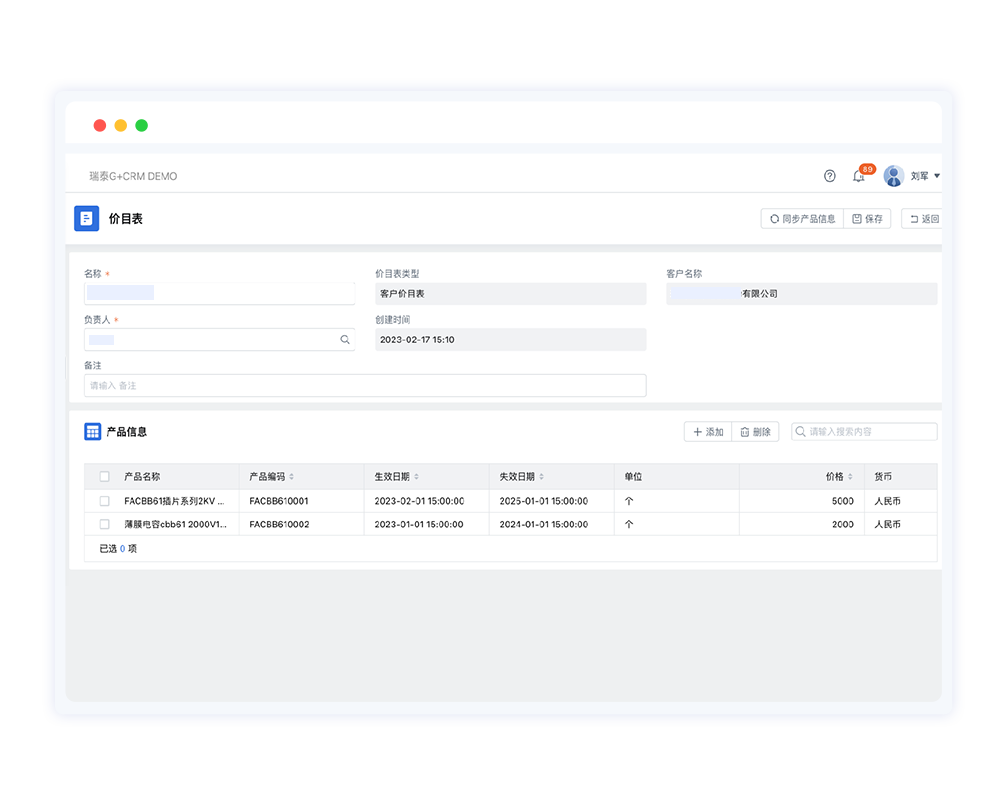Click the help question mark icon
The image size is (1000, 800).
[x=829, y=176]
